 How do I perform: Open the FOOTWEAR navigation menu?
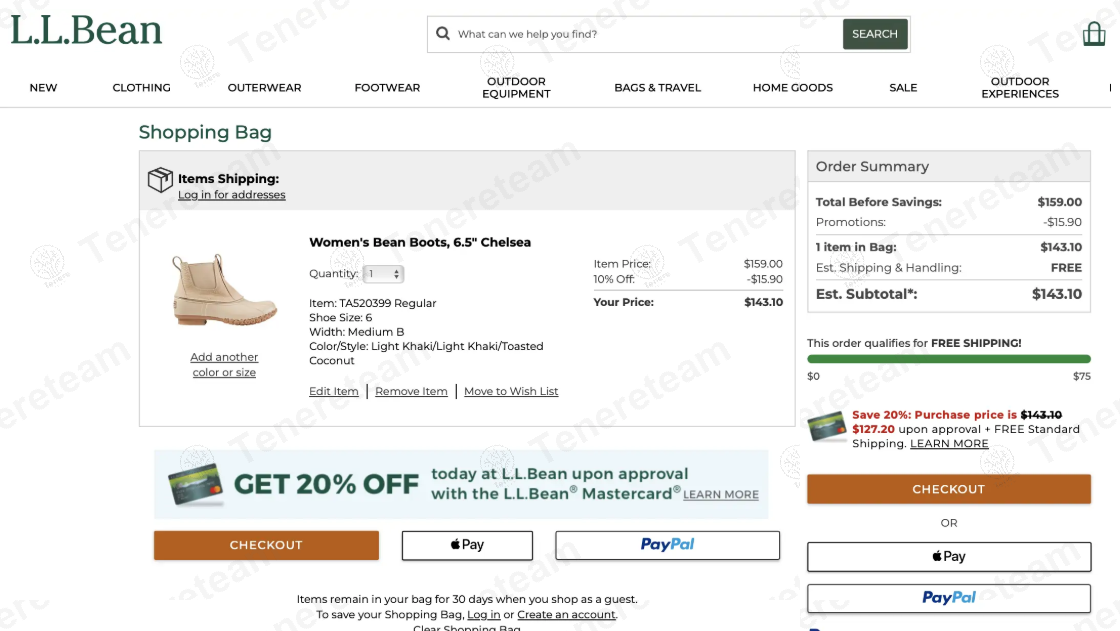click(x=386, y=87)
